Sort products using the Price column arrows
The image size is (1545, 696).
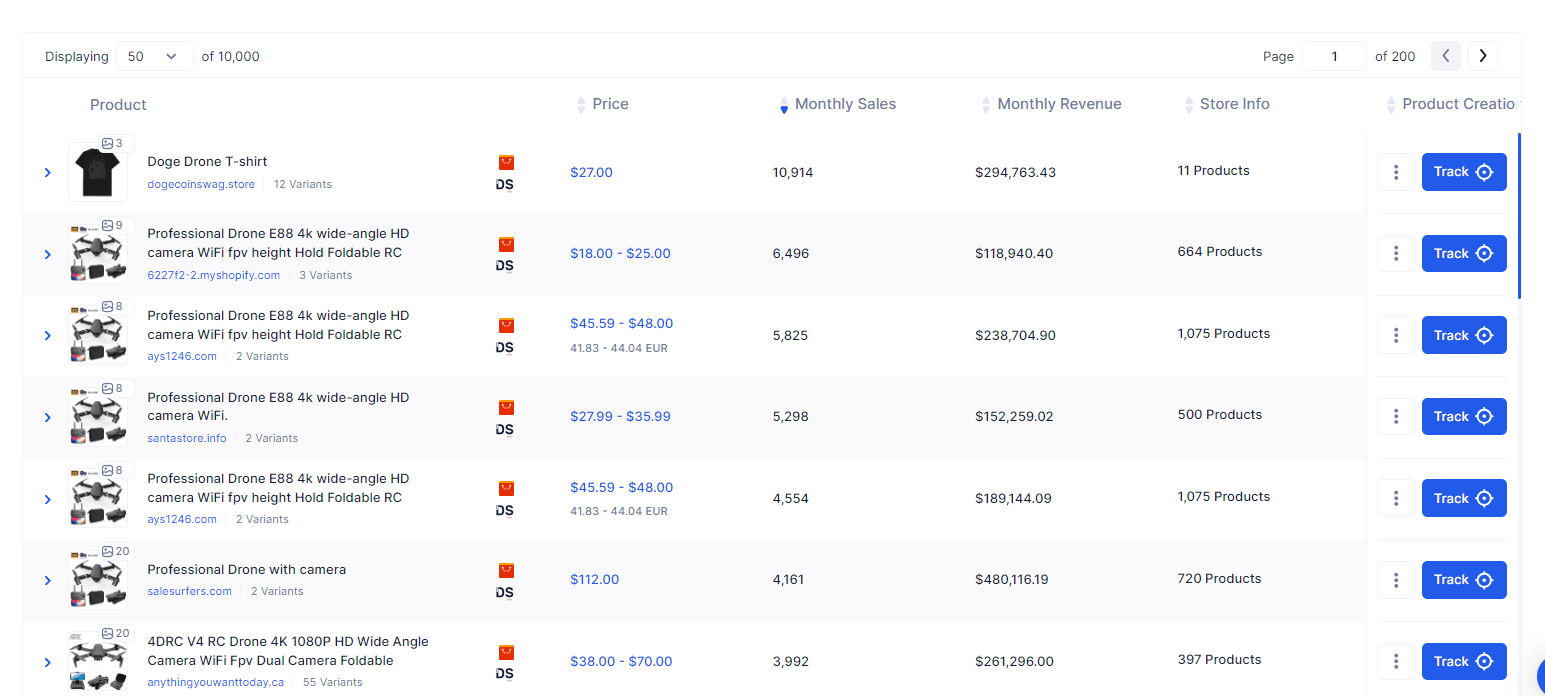581,104
